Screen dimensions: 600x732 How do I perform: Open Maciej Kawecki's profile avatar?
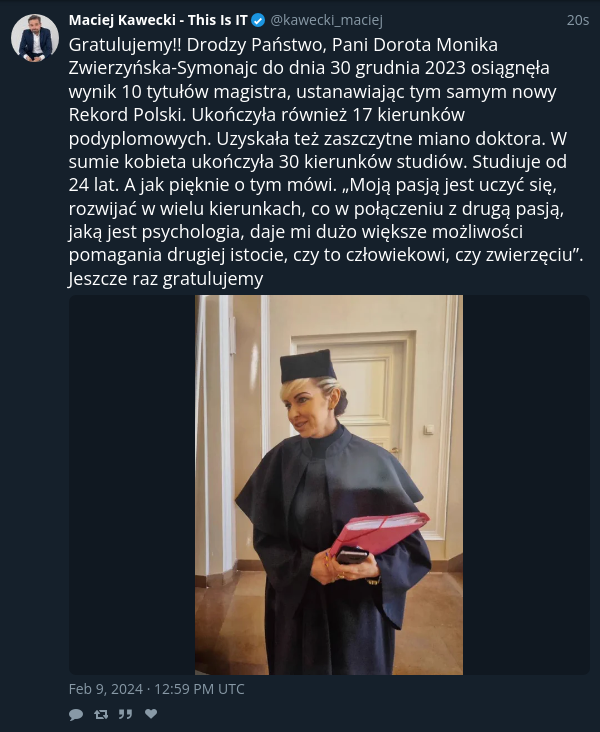tap(35, 38)
